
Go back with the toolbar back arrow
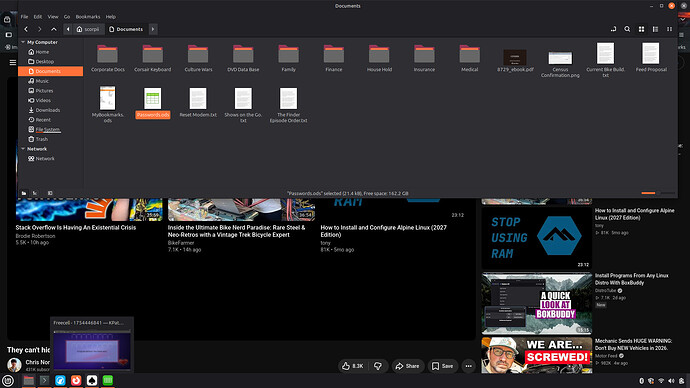26,29
